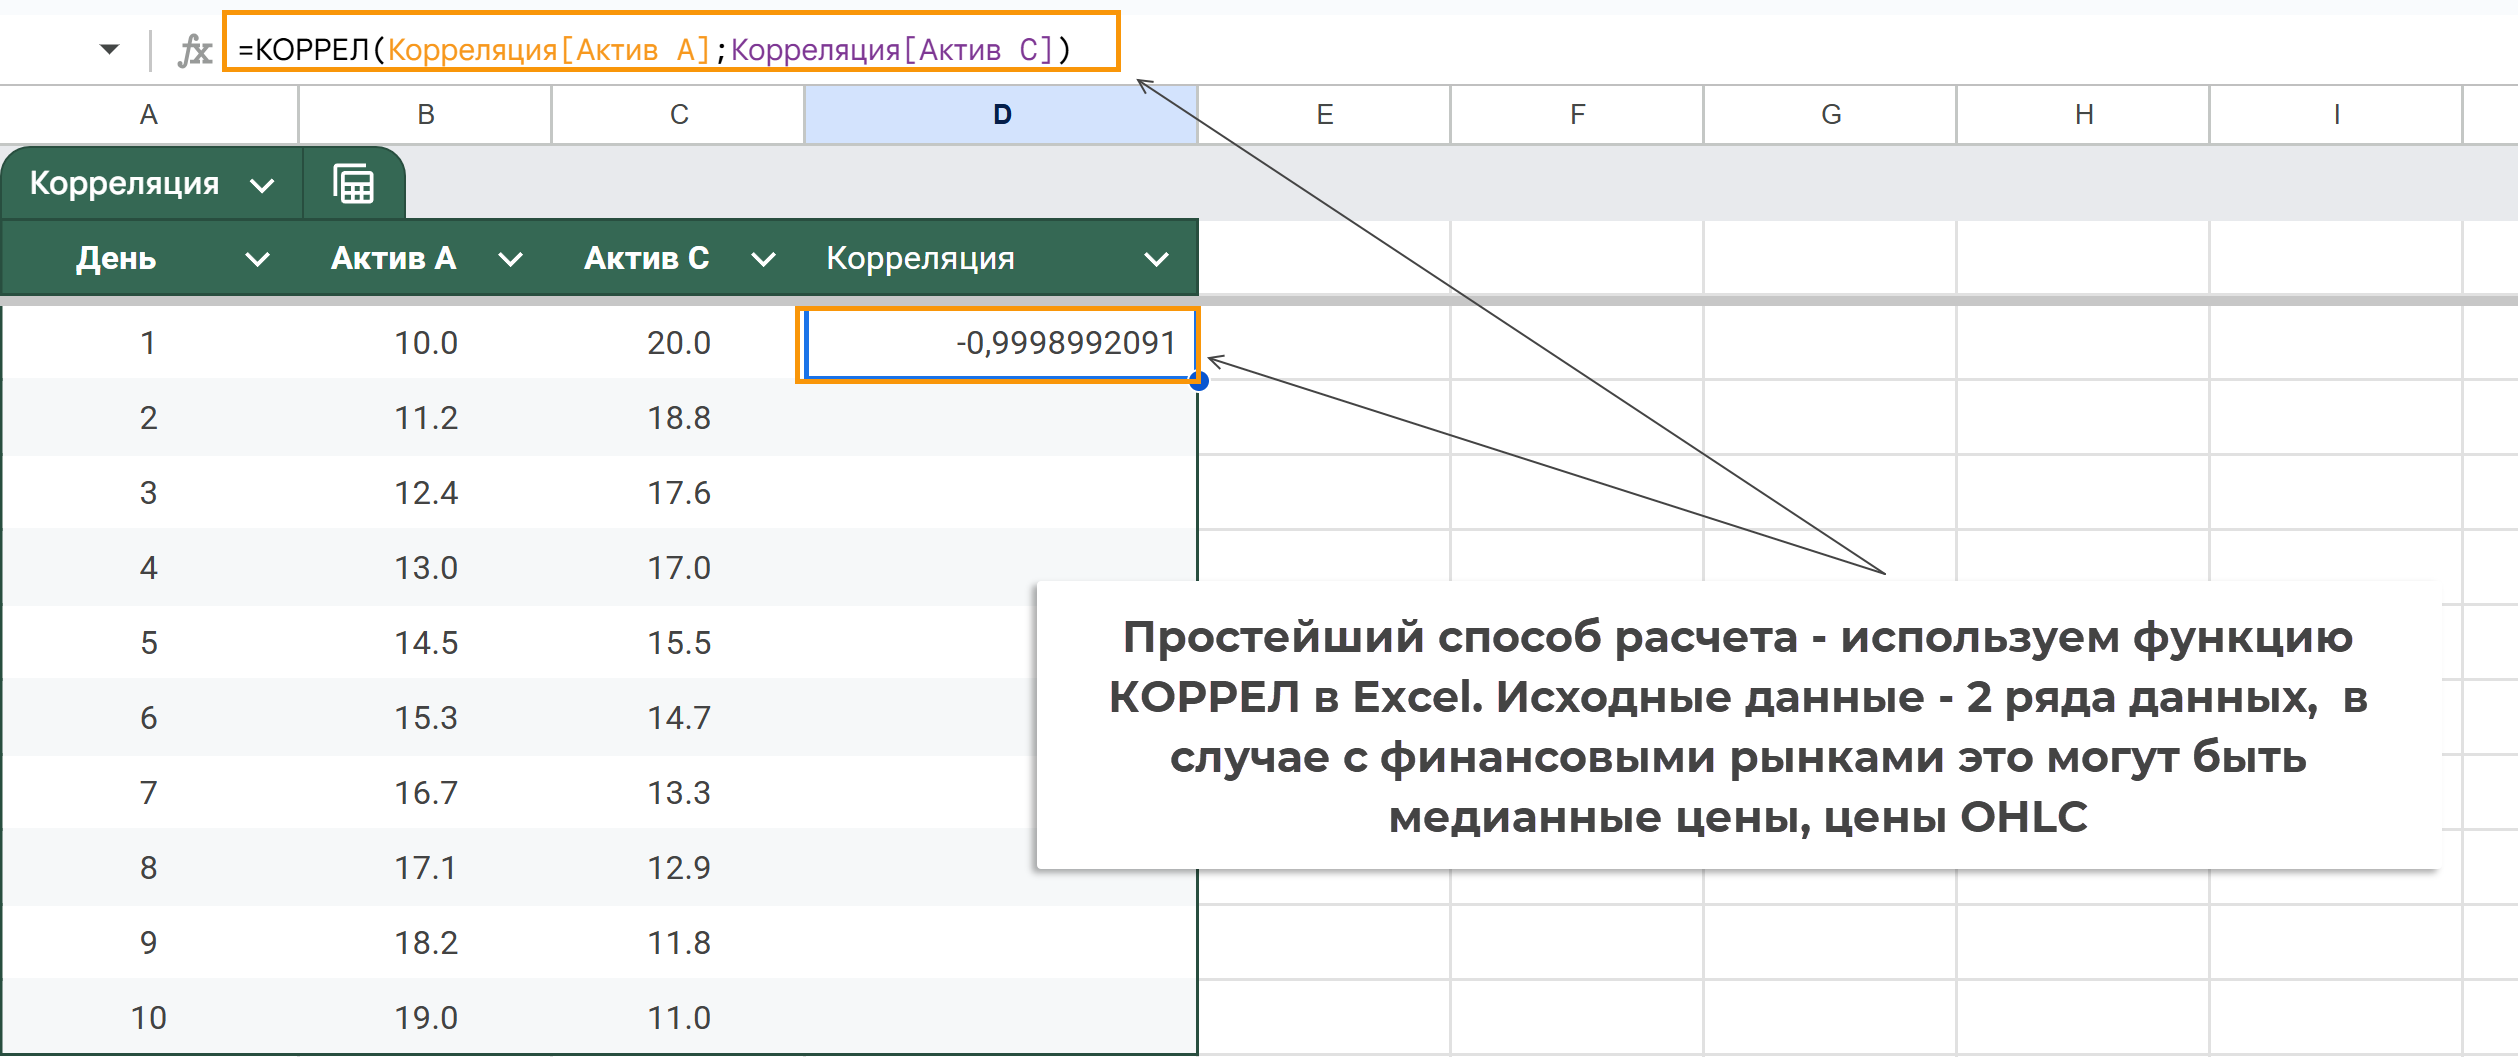The image size is (2518, 1057).
Task: Select column F header
Action: [x=1577, y=115]
